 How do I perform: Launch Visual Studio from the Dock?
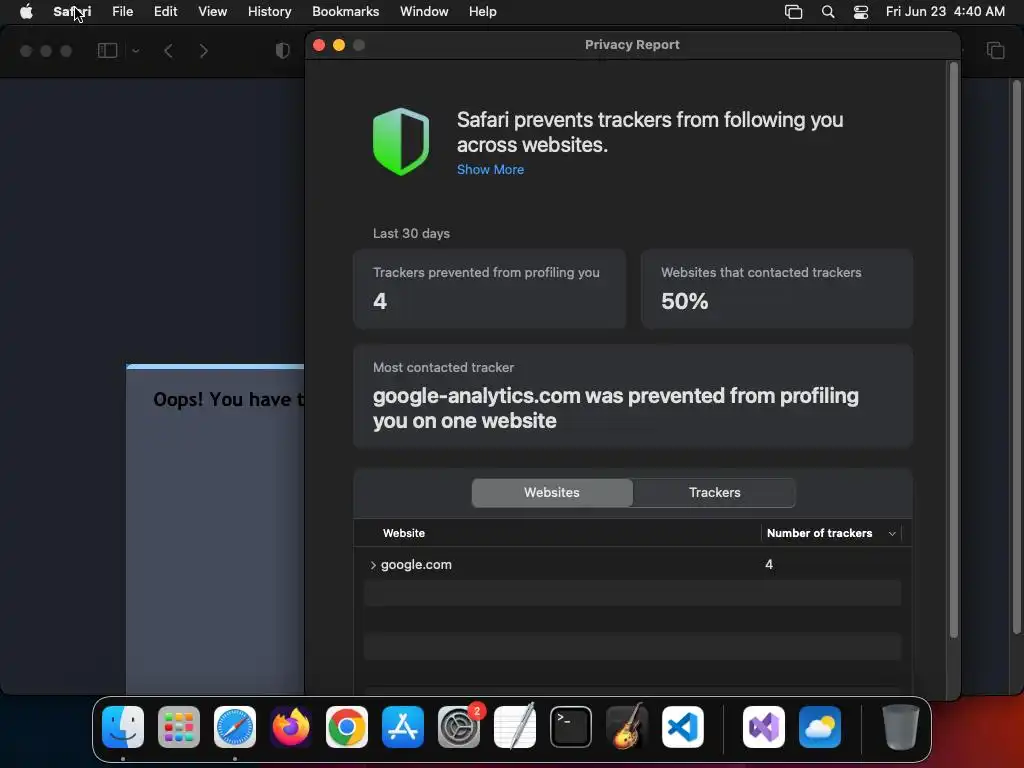pos(764,727)
